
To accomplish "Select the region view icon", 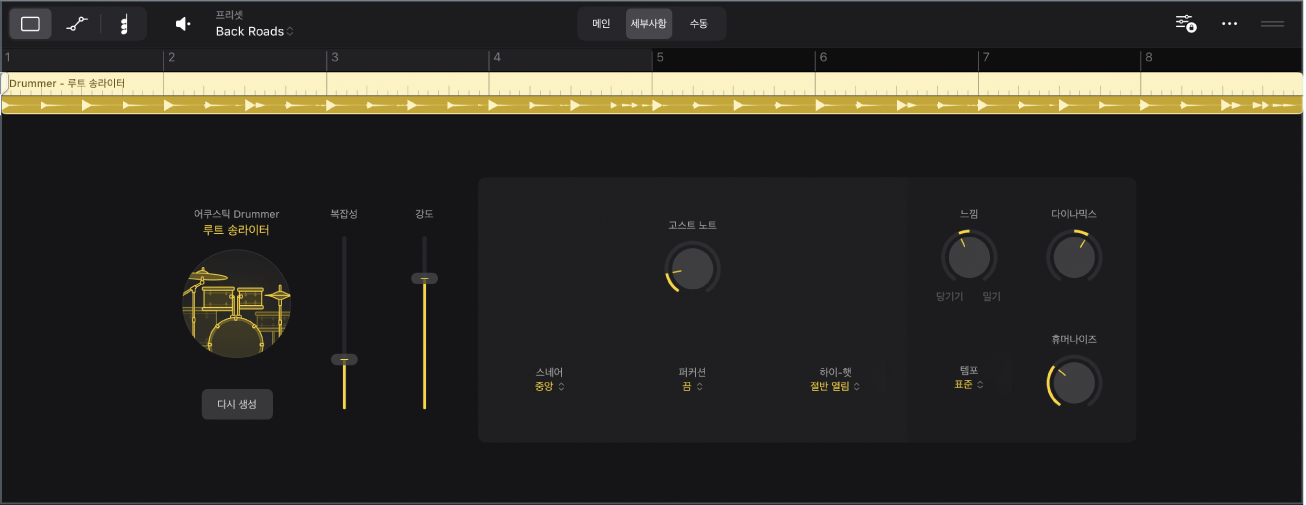I will click(31, 24).
